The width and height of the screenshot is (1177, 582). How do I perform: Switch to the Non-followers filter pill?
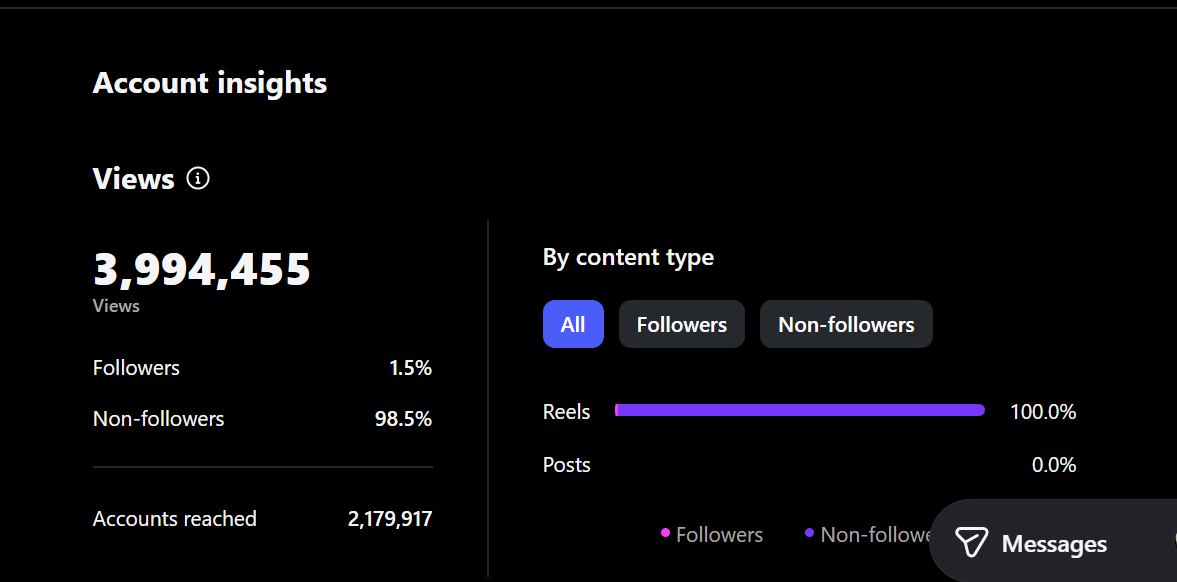click(x=846, y=324)
